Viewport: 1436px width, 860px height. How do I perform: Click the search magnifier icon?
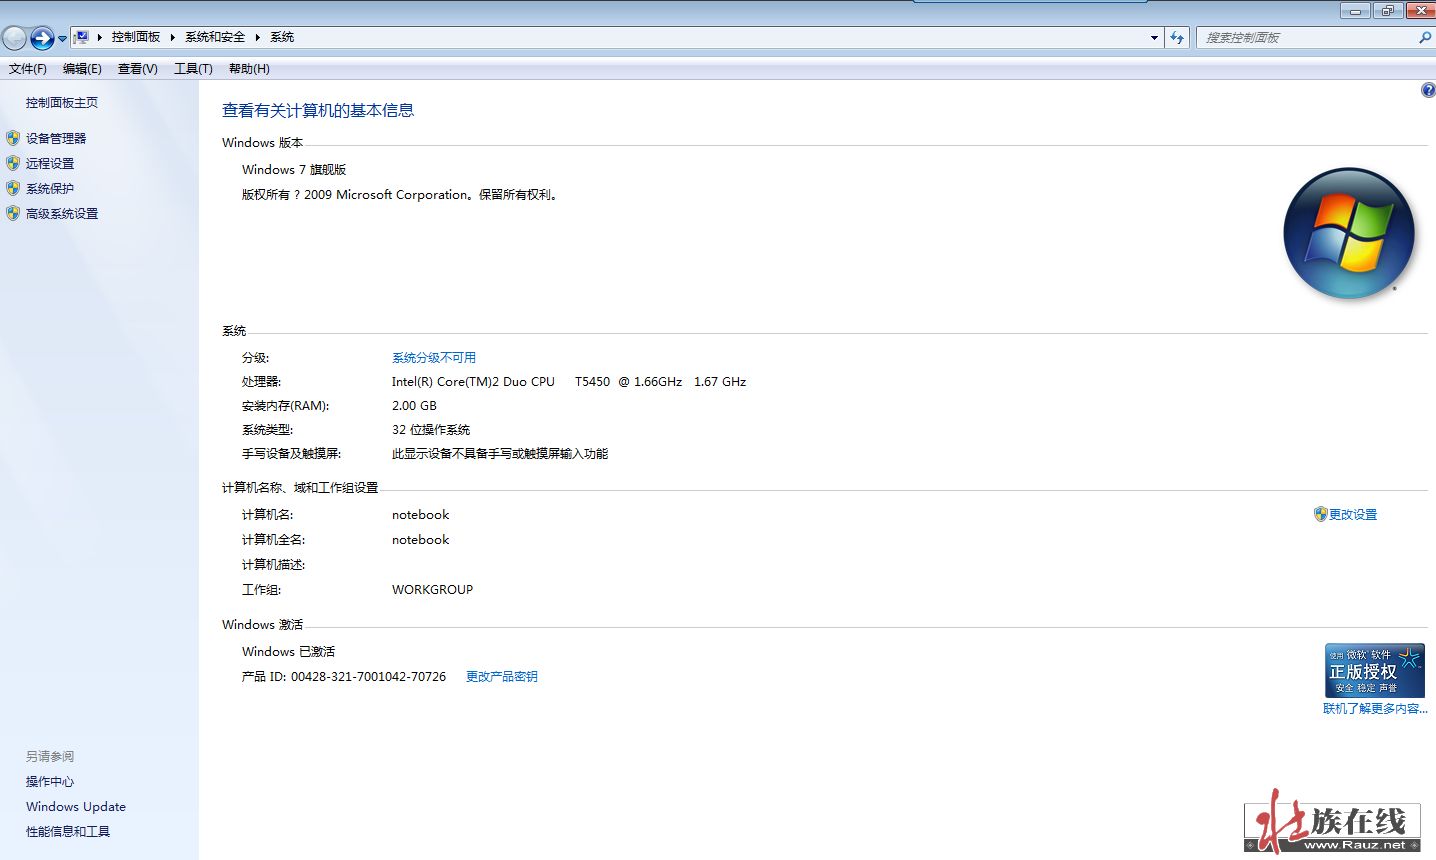[x=1424, y=38]
